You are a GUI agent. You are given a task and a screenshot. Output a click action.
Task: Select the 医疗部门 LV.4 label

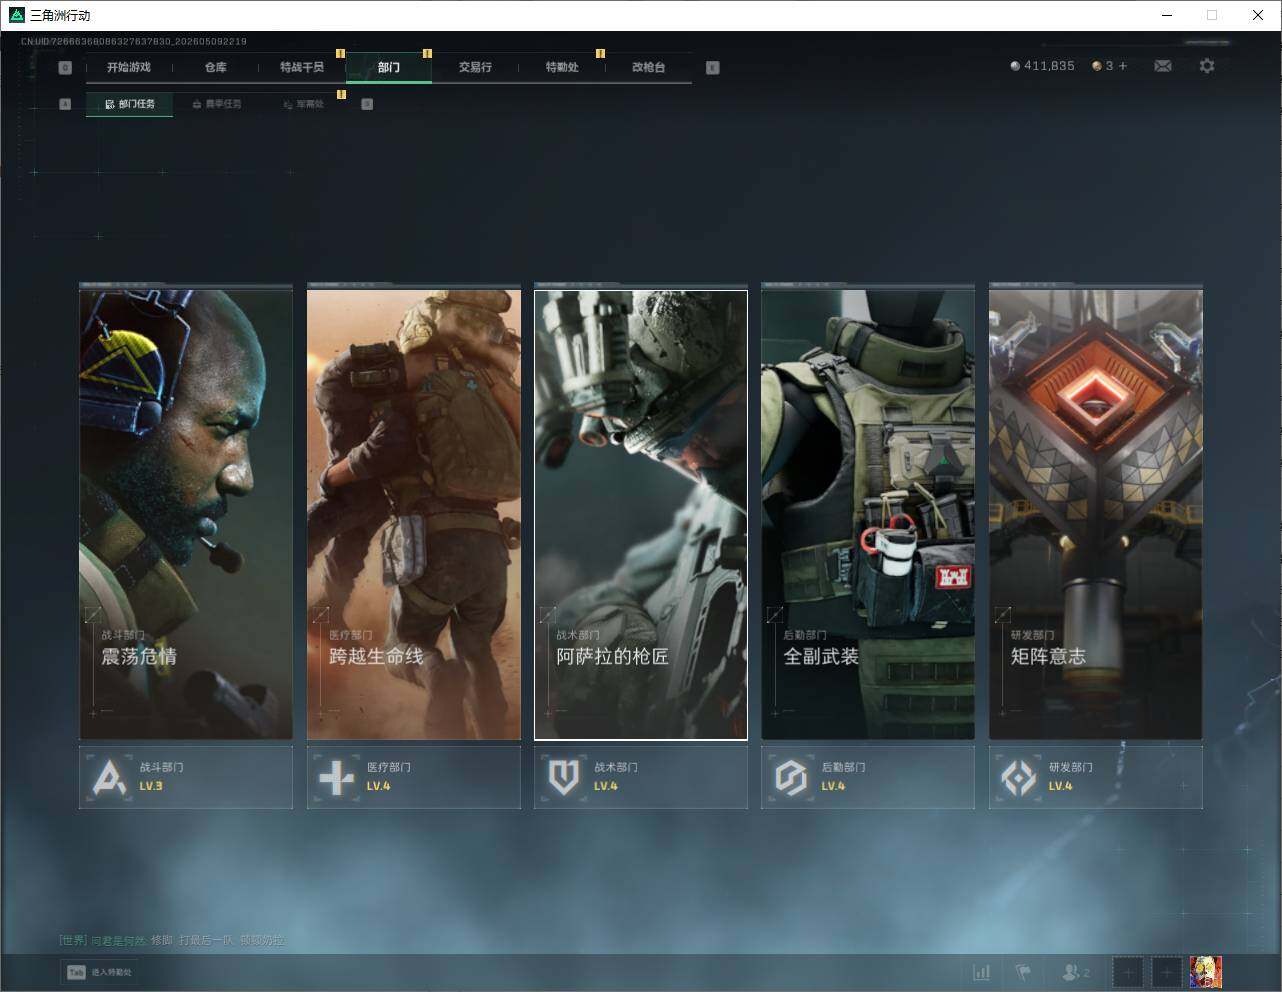(388, 777)
